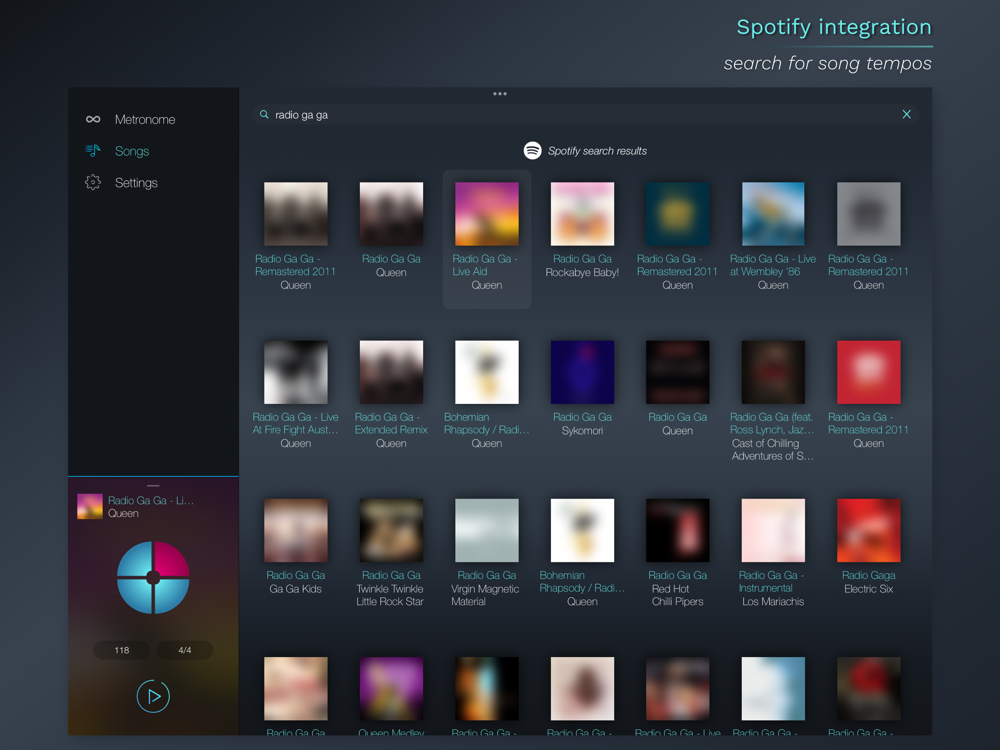Click the Red Hot Chilli Pipers artist name
This screenshot has width=1000, height=750.
(677, 595)
